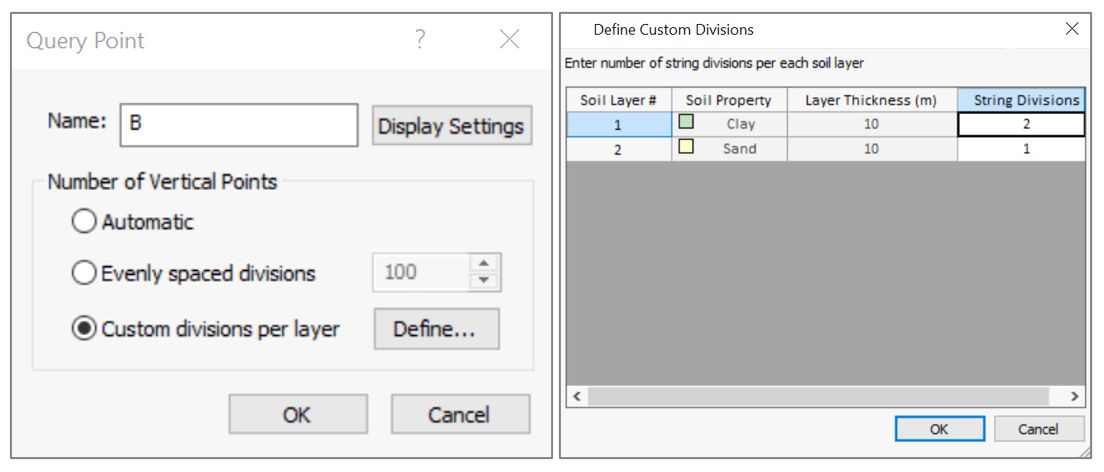Click the String Divisions column header

(x=1020, y=100)
